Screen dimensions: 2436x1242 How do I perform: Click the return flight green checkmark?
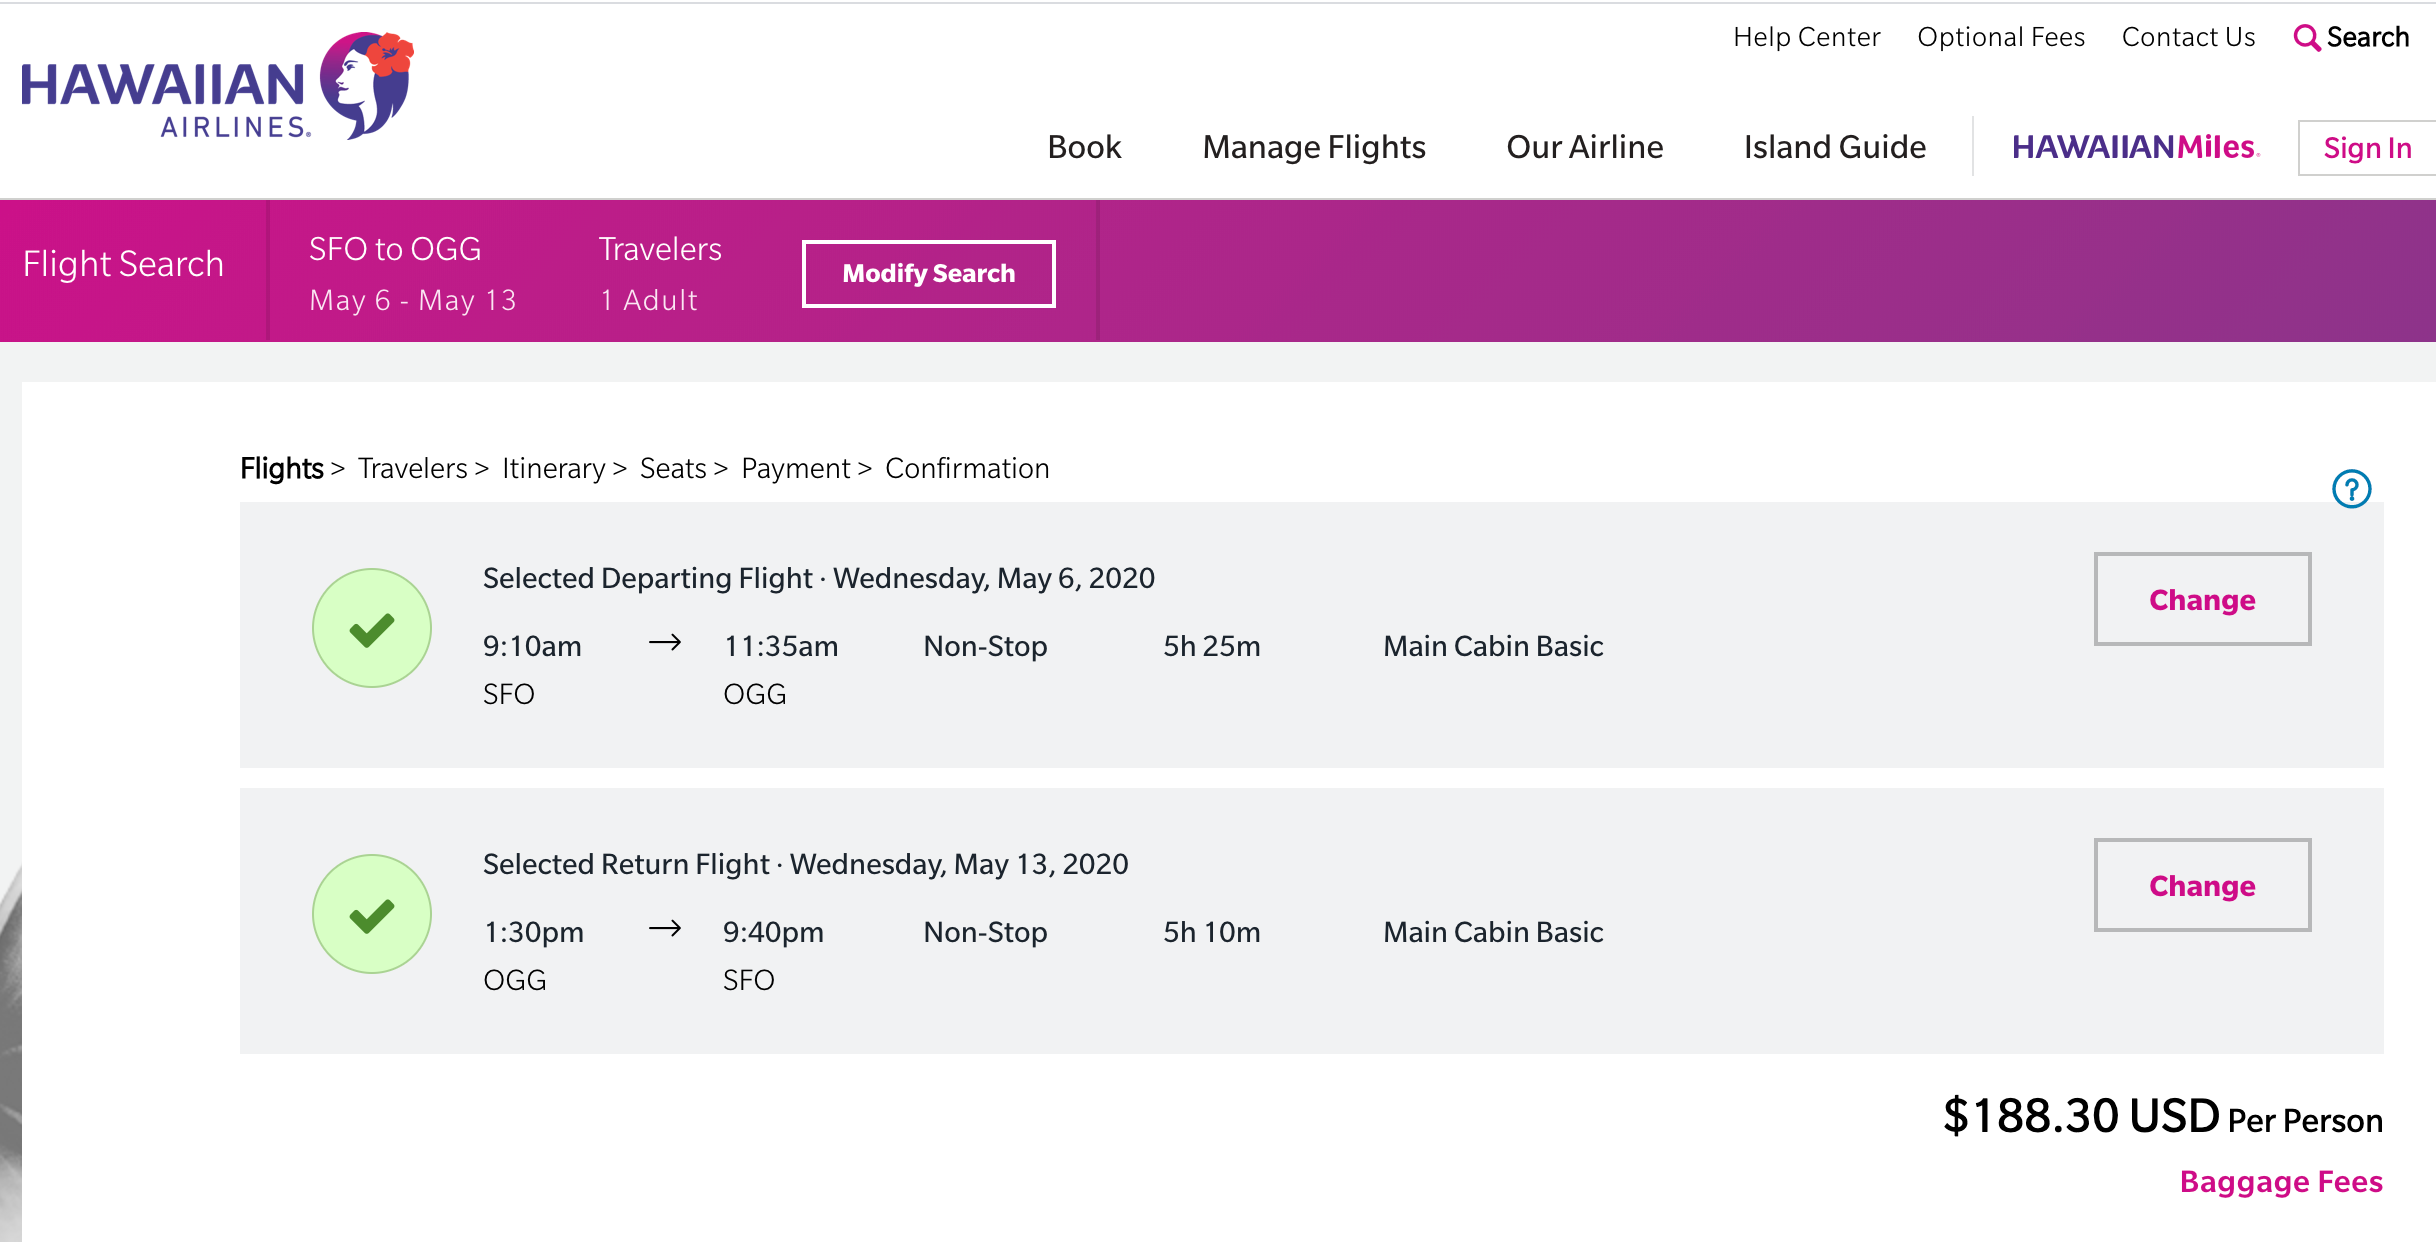372,914
